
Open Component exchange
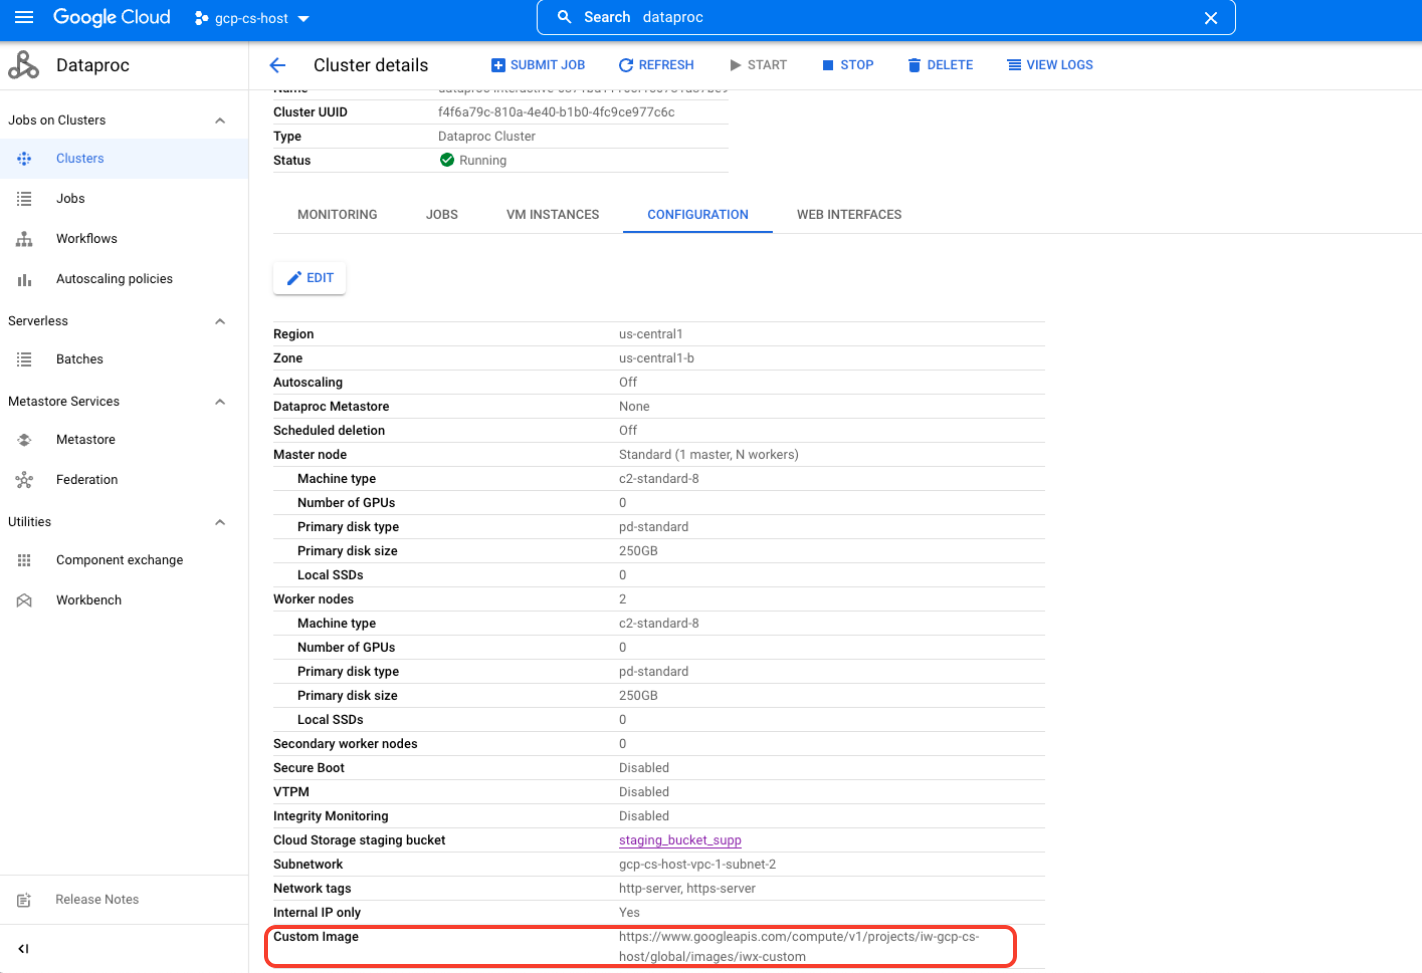pyautogui.click(x=119, y=560)
